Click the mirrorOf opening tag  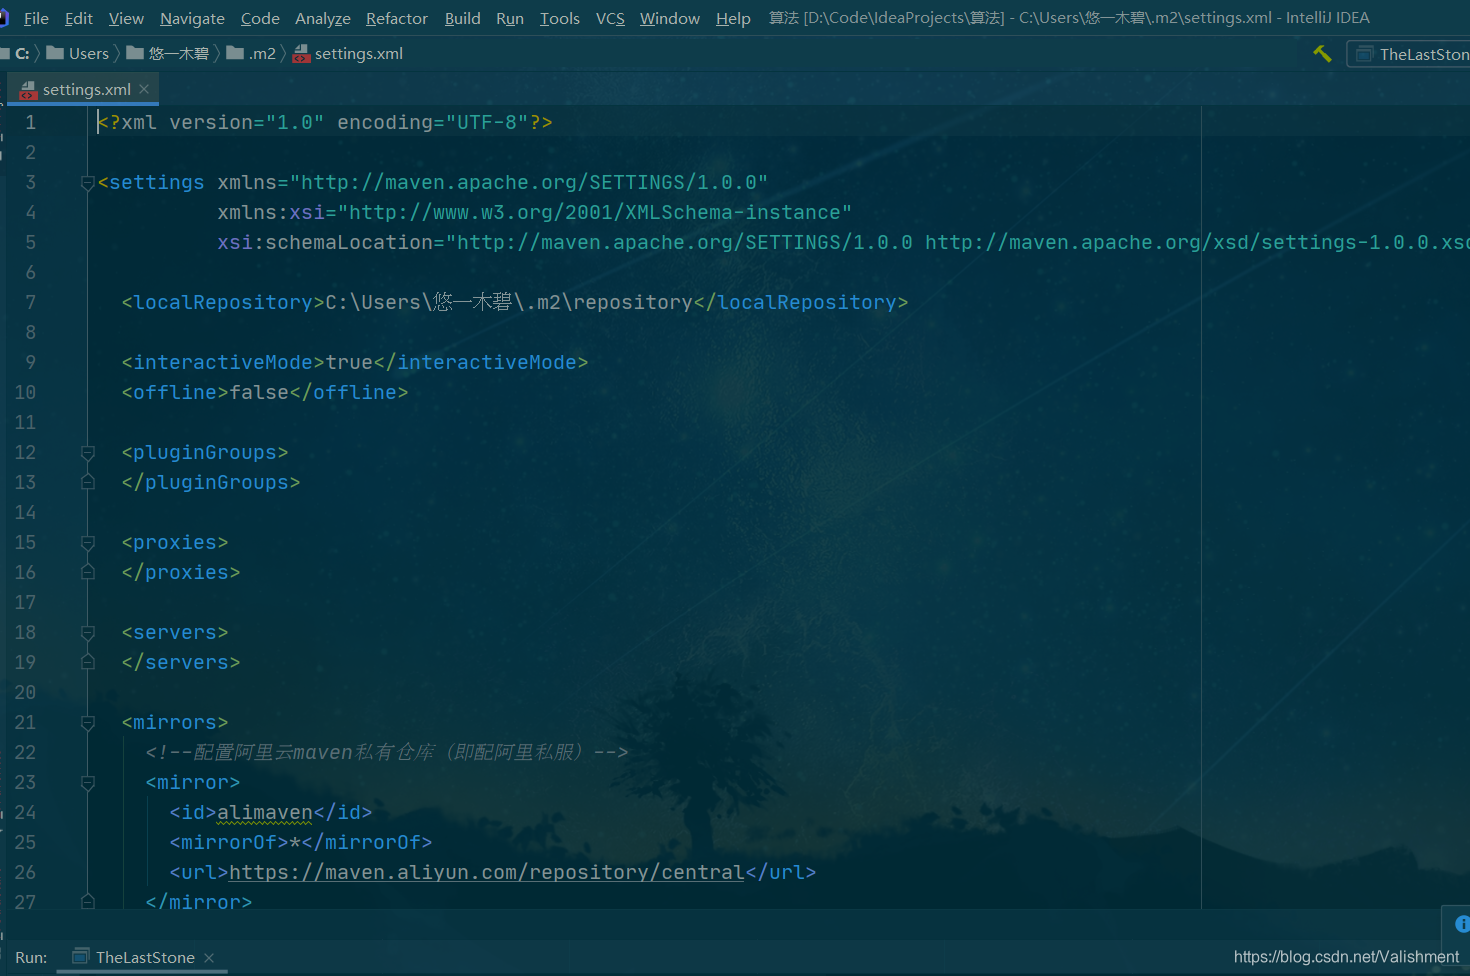229,842
